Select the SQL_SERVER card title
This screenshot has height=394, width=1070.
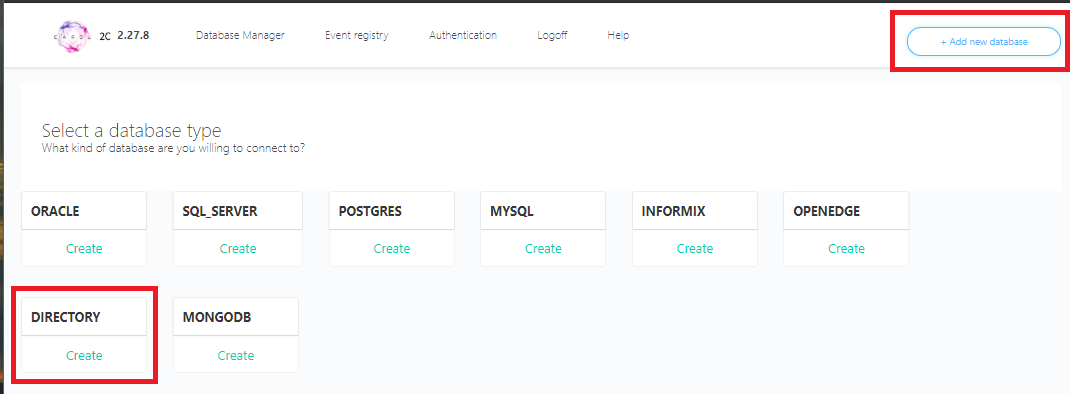[220, 211]
